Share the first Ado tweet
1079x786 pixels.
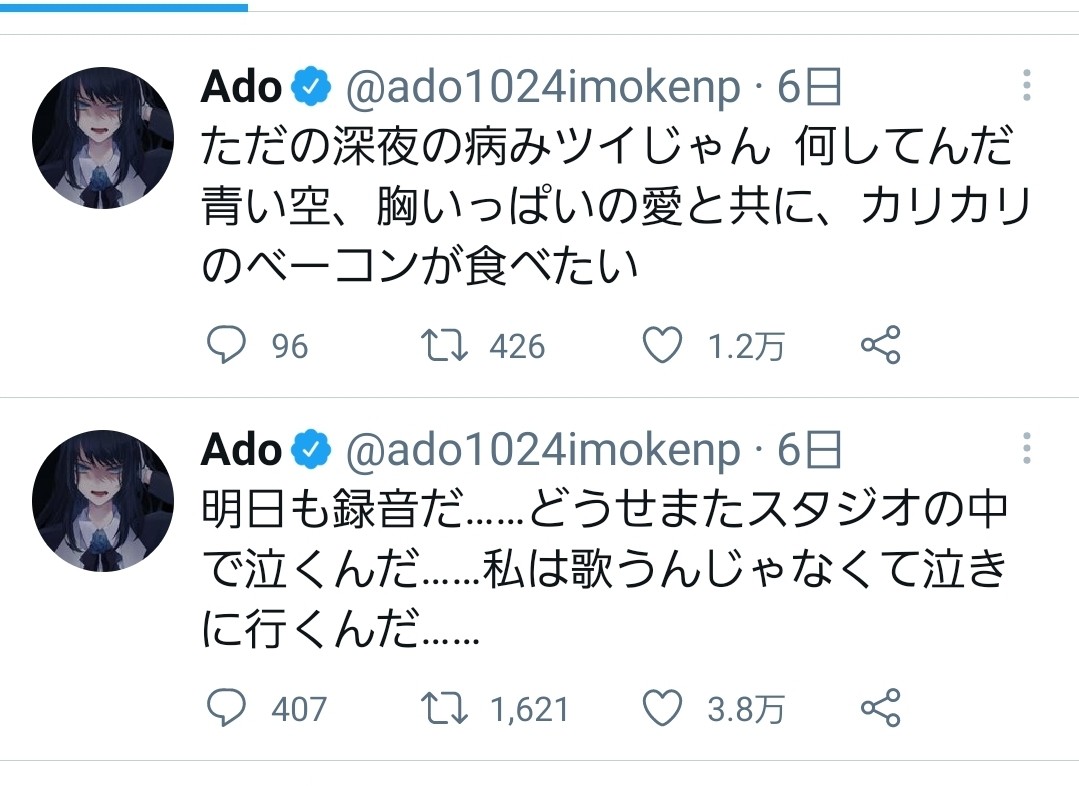coord(881,346)
